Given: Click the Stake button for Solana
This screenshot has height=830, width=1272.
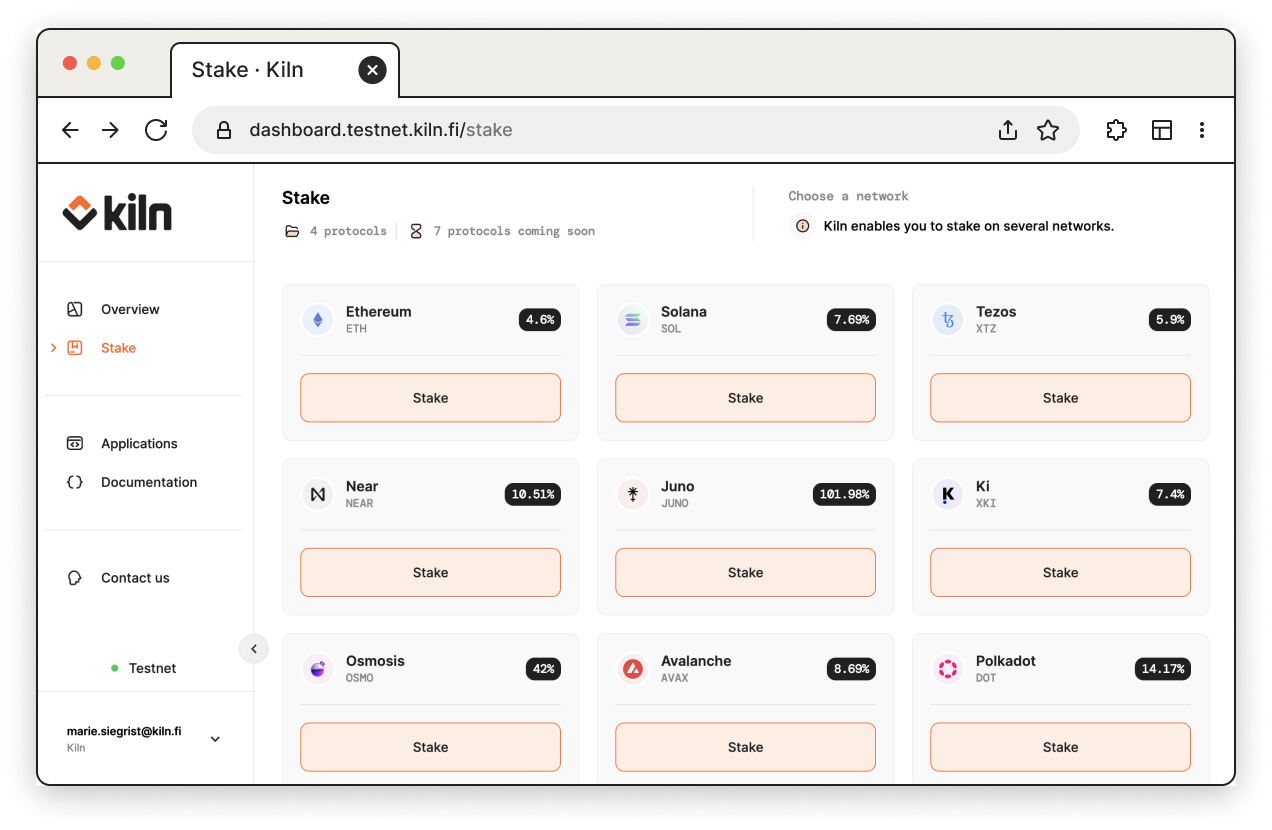Looking at the screenshot, I should (745, 398).
